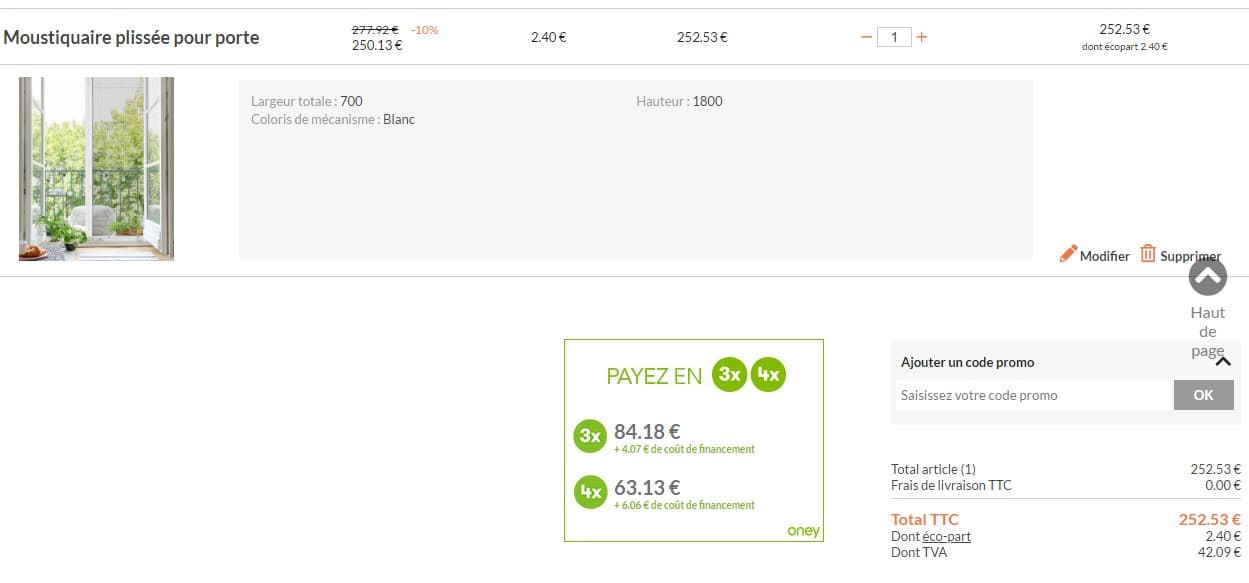Click the Supprimer text link
1249x583 pixels.
click(1190, 256)
